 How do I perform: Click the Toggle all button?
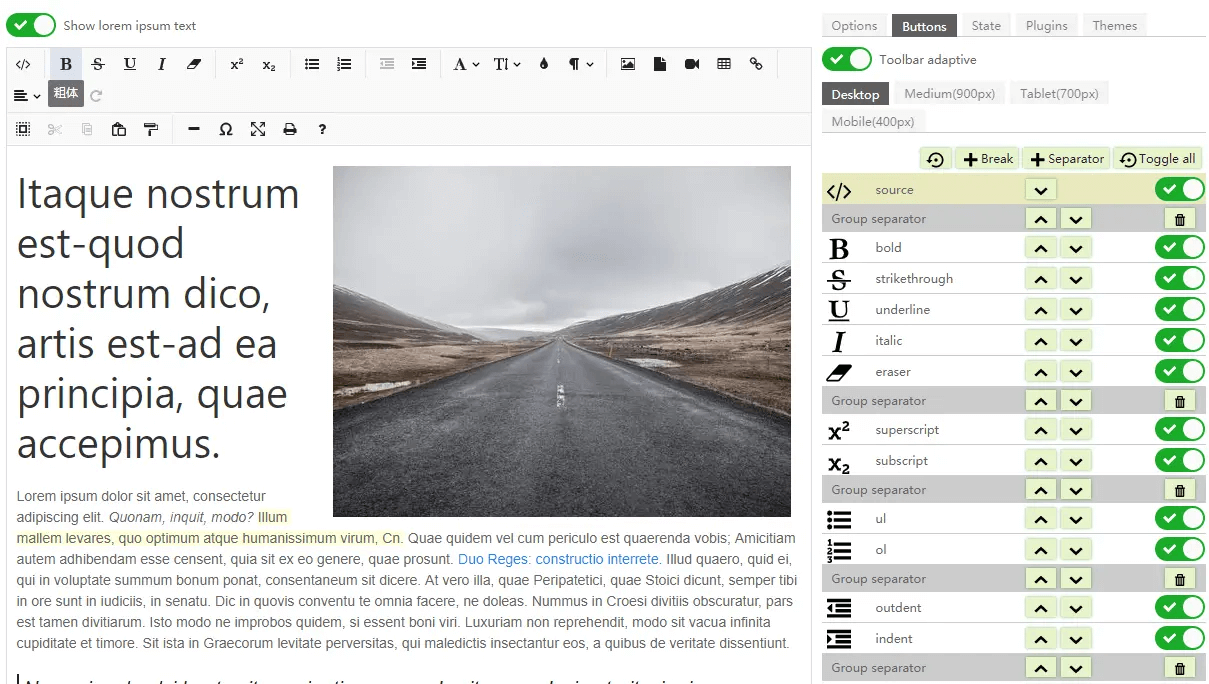(x=1158, y=159)
